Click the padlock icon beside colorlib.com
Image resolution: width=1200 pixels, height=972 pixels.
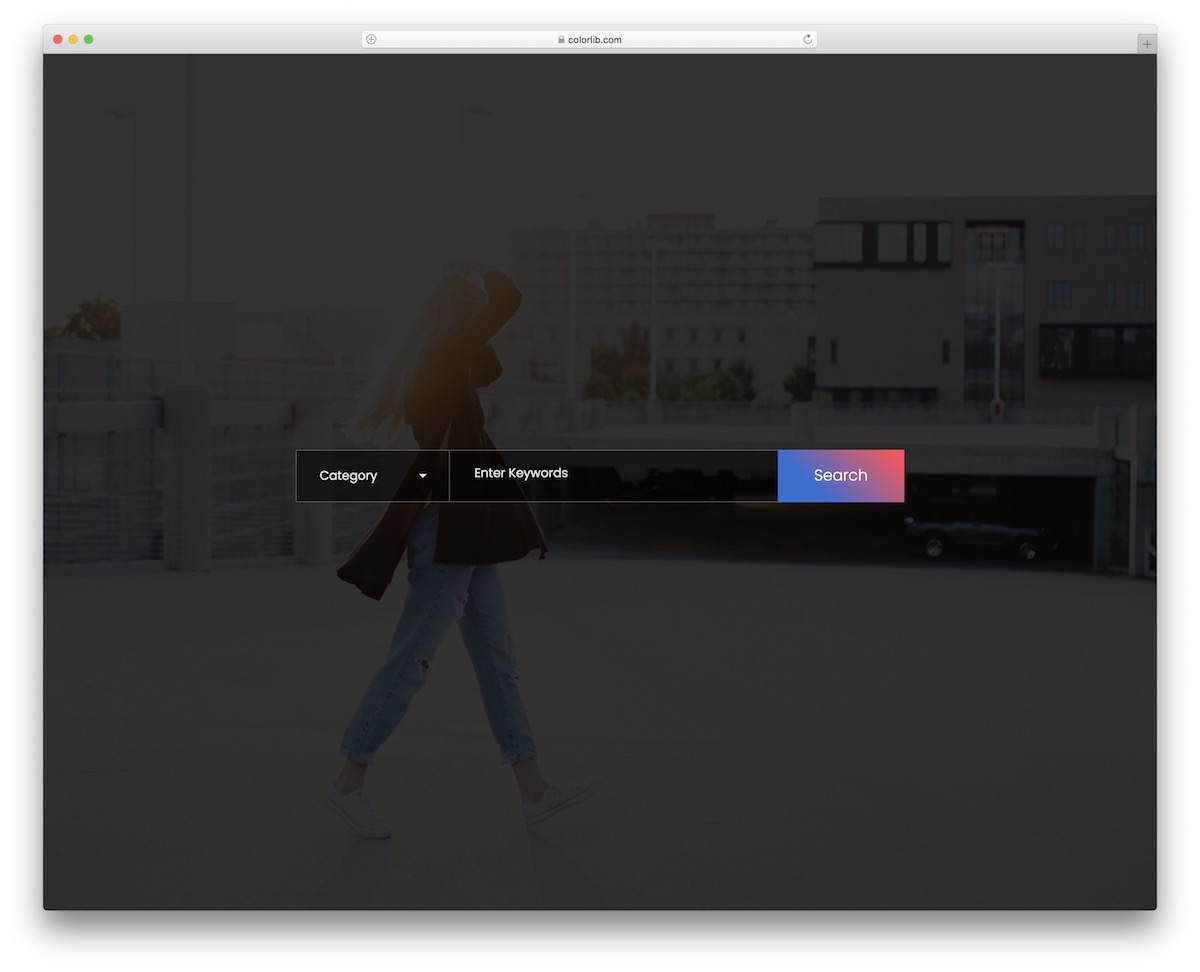click(x=560, y=39)
